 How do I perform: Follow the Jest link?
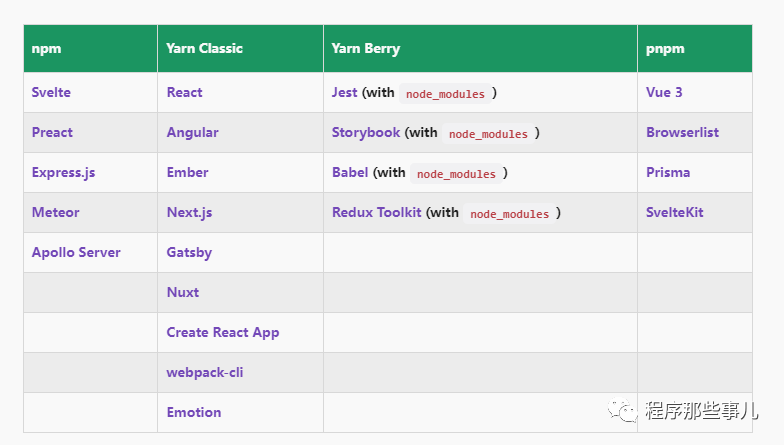coord(344,92)
